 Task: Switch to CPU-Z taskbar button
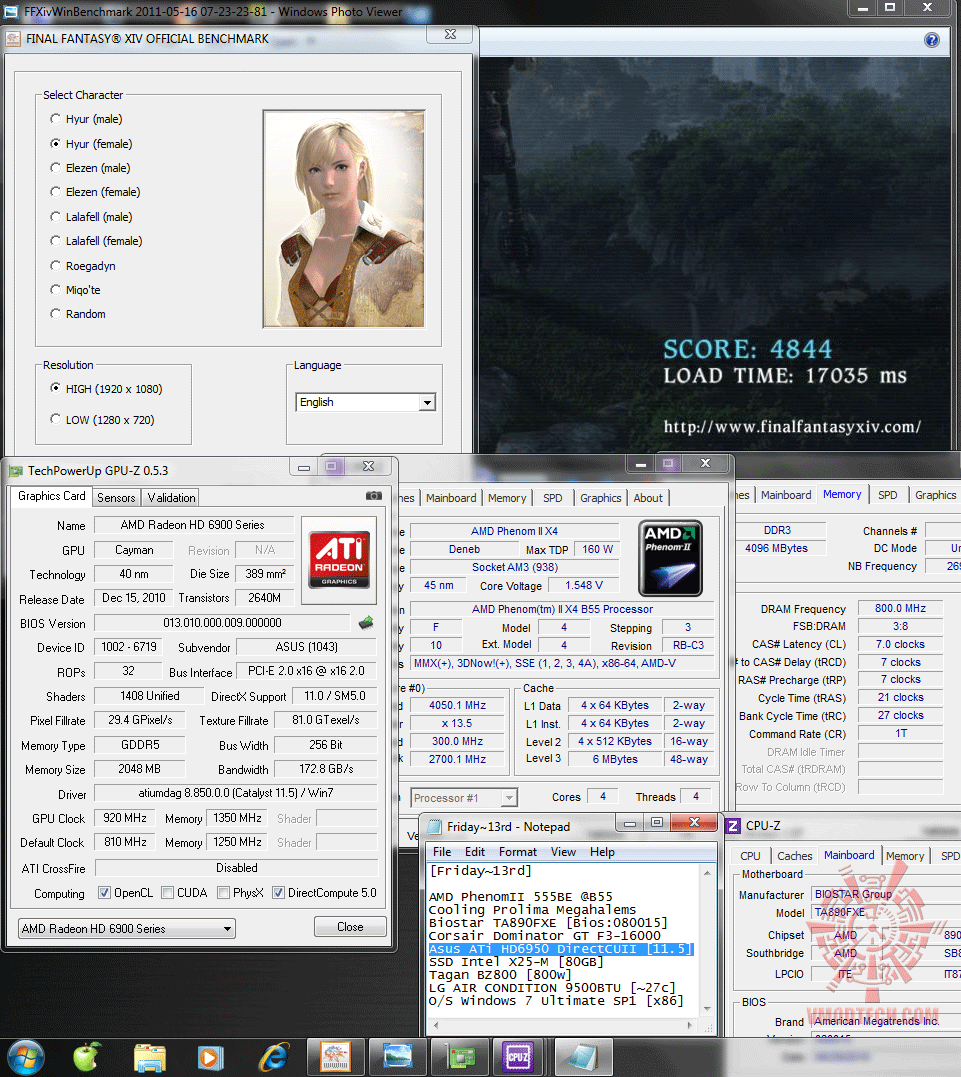518,1057
